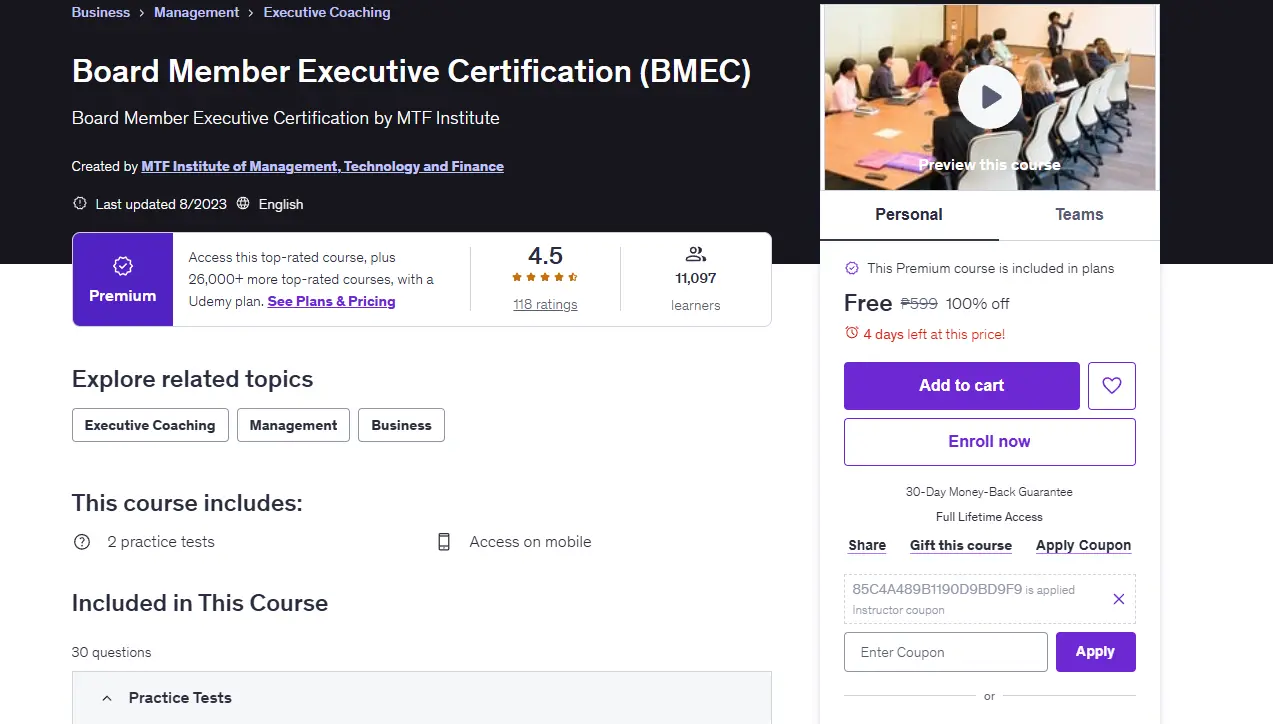Click the question mark practice tests icon
The image size is (1273, 724).
82,542
